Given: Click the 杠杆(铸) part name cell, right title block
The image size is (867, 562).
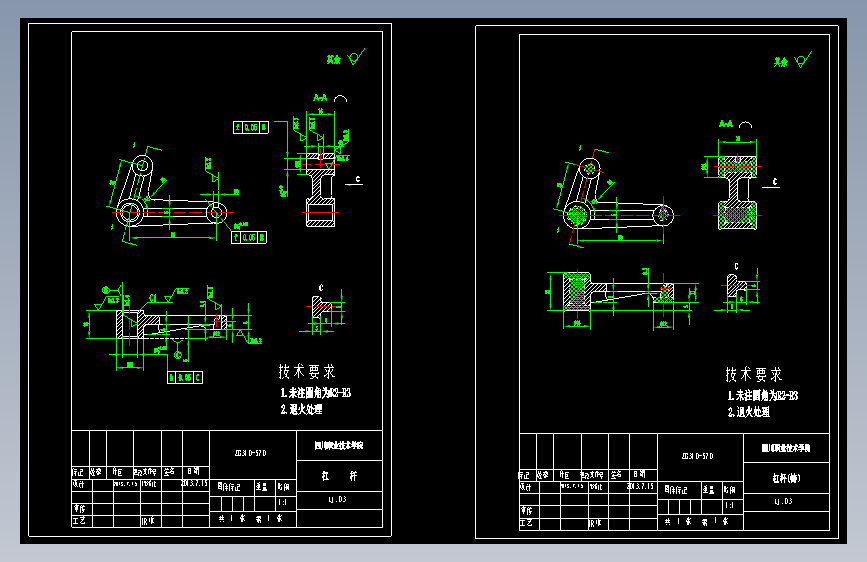Looking at the screenshot, I should pyautogui.click(x=786, y=478).
